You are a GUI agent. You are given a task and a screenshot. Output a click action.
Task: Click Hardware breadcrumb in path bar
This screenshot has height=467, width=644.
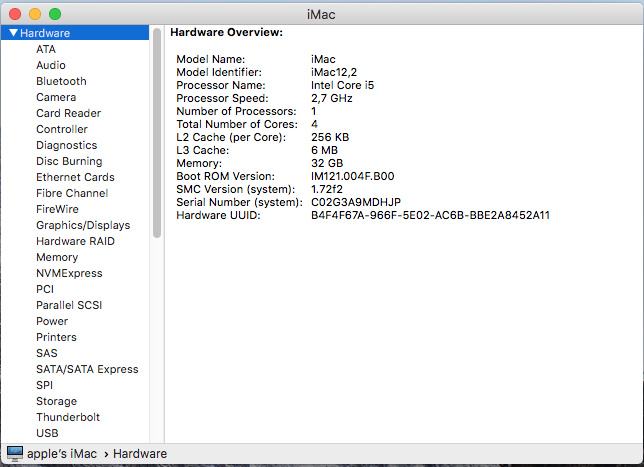coord(140,454)
